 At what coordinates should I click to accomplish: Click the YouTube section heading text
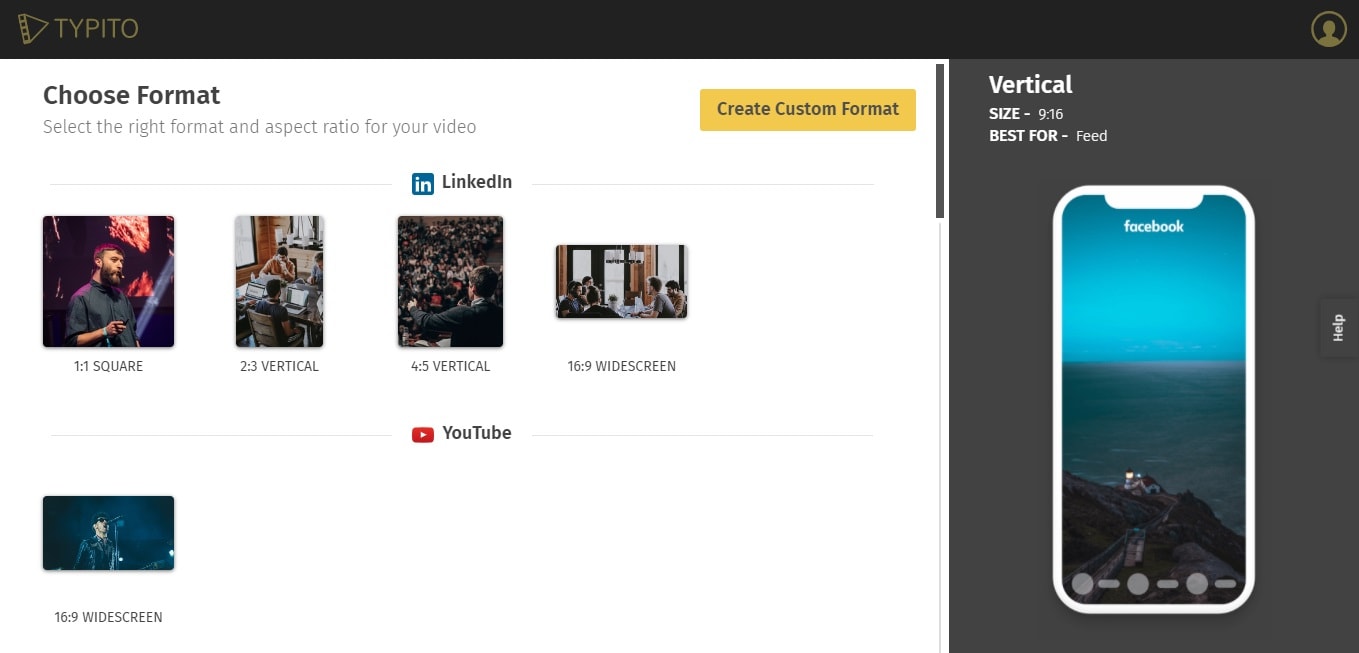(477, 433)
